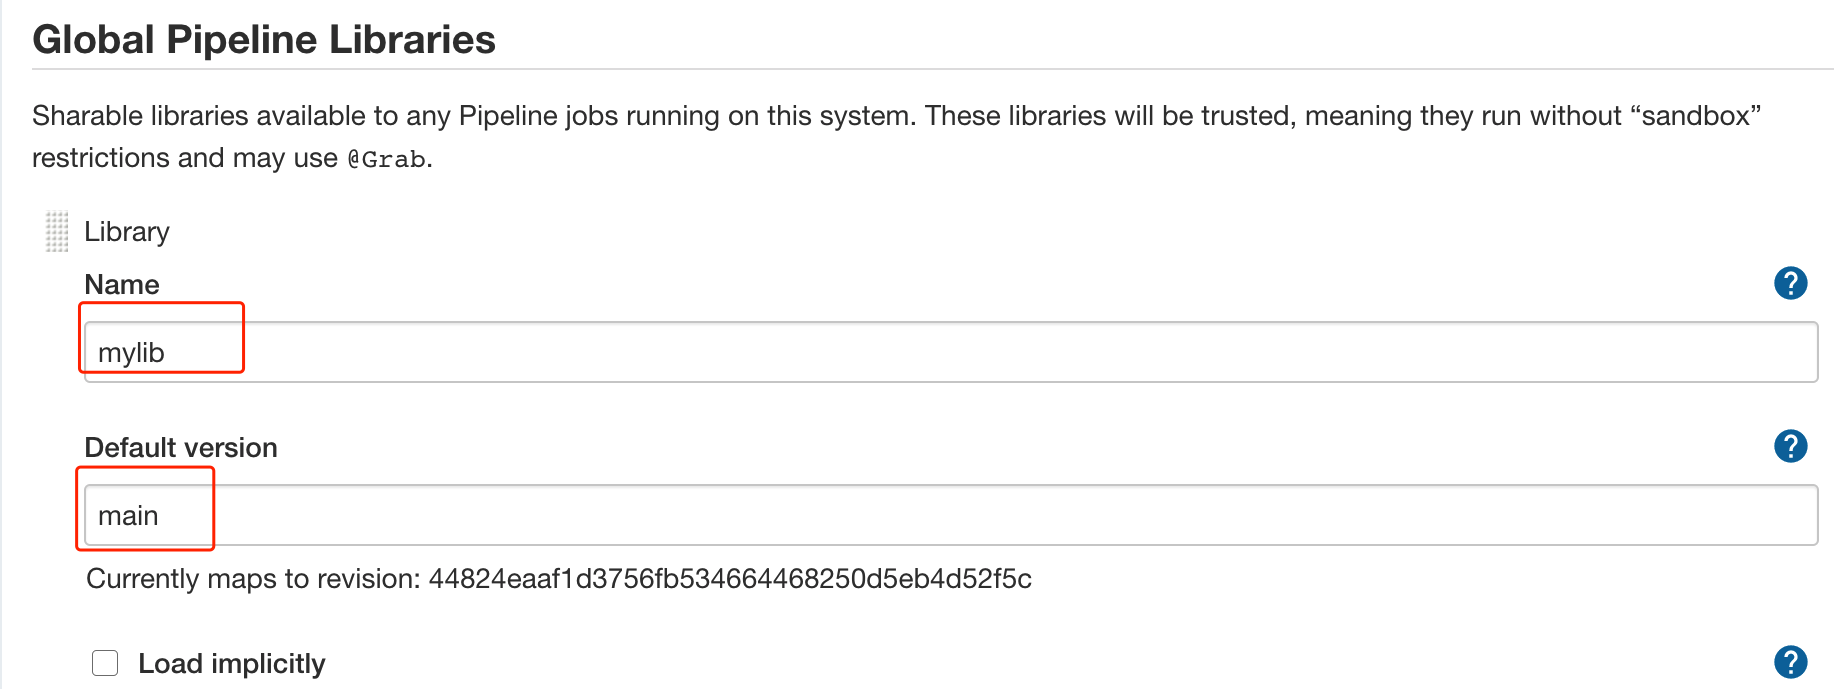Open help for Default version field
Image resolution: width=1834 pixels, height=689 pixels.
1790,446
